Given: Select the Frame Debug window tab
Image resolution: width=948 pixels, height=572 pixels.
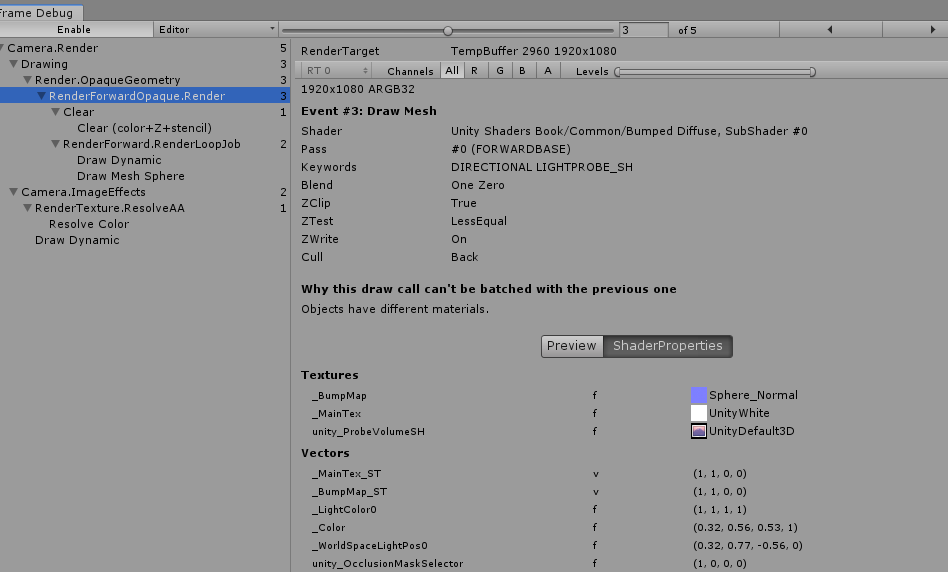Looking at the screenshot, I should 40,13.
